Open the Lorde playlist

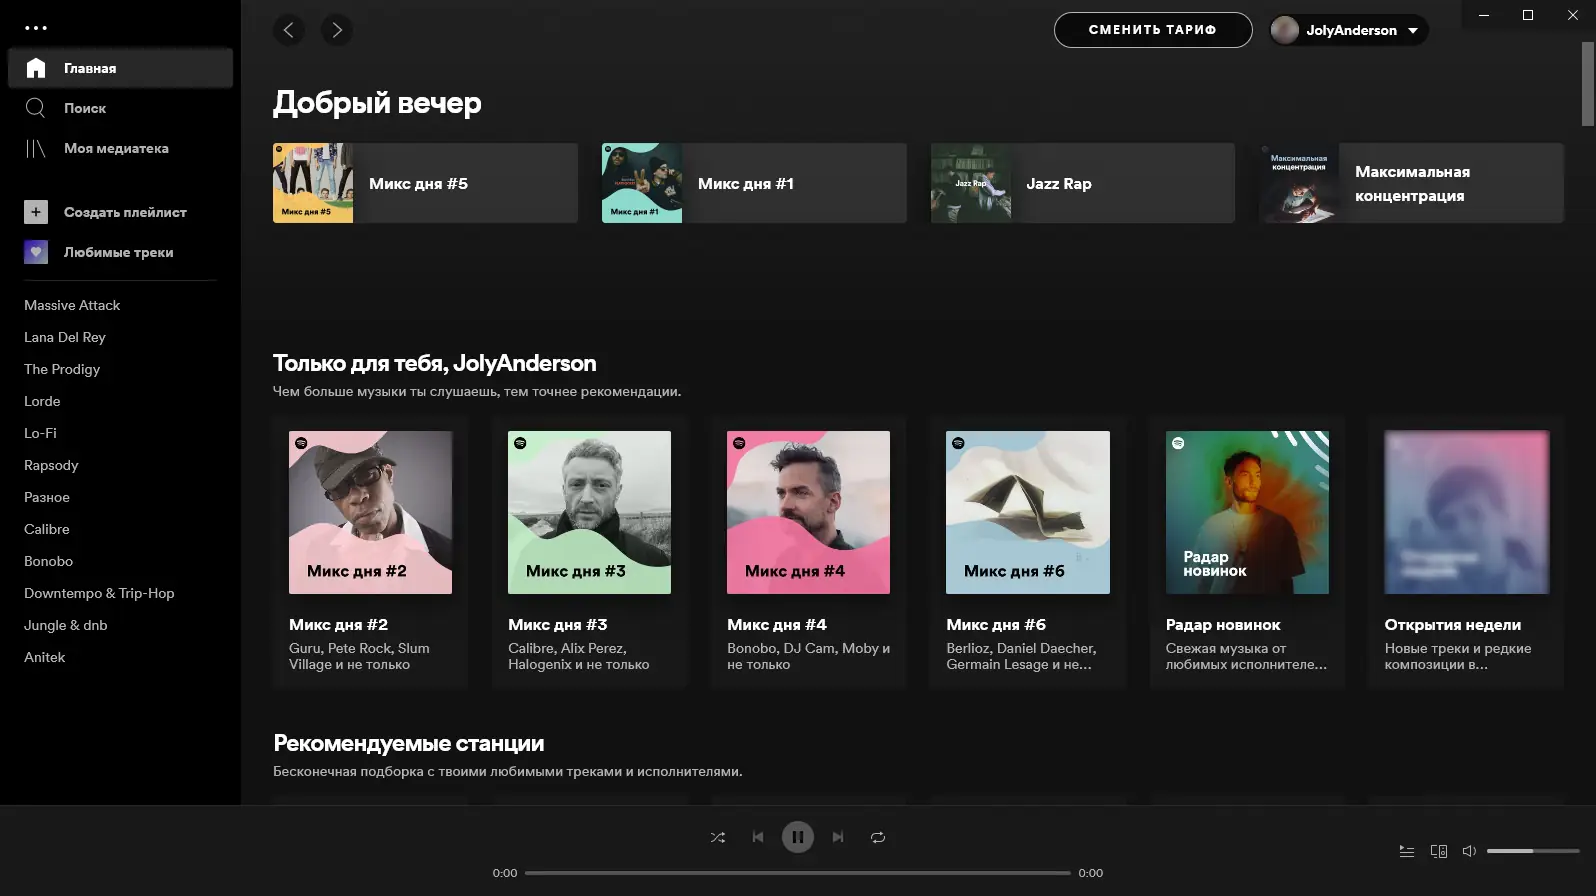pyautogui.click(x=42, y=401)
